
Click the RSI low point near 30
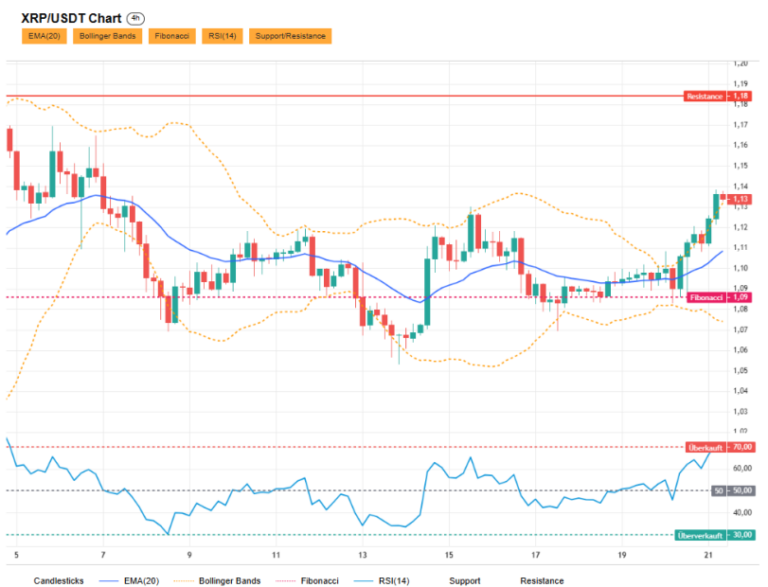pyautogui.click(x=168, y=534)
